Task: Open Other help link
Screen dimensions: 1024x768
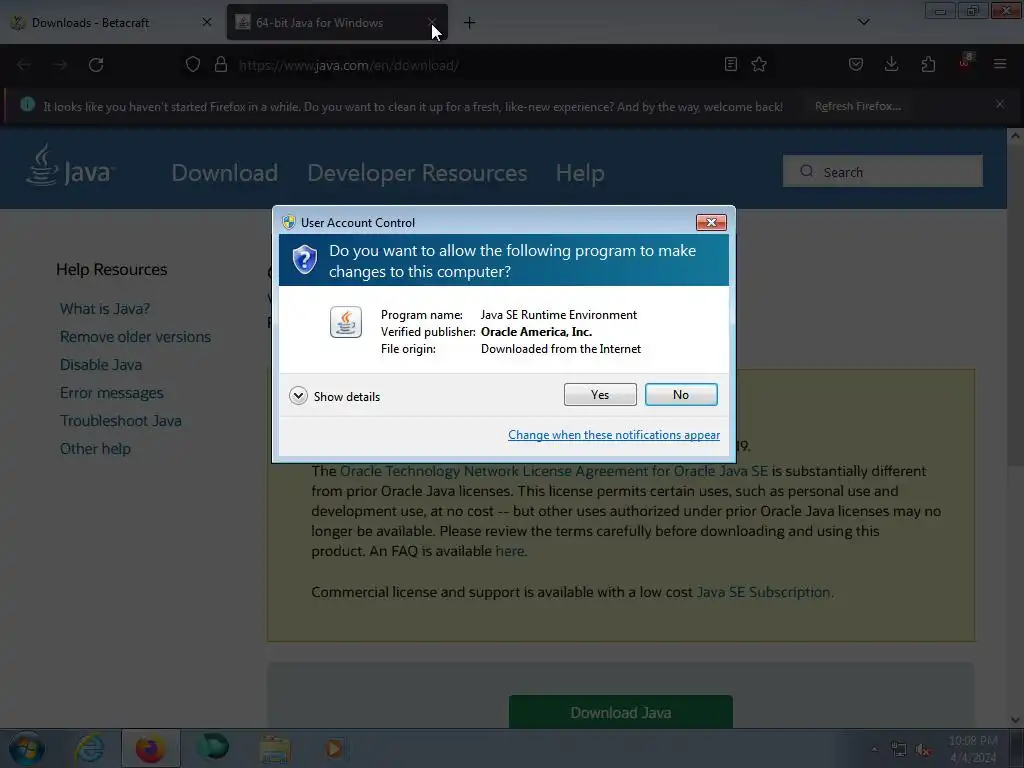Action: 95,449
